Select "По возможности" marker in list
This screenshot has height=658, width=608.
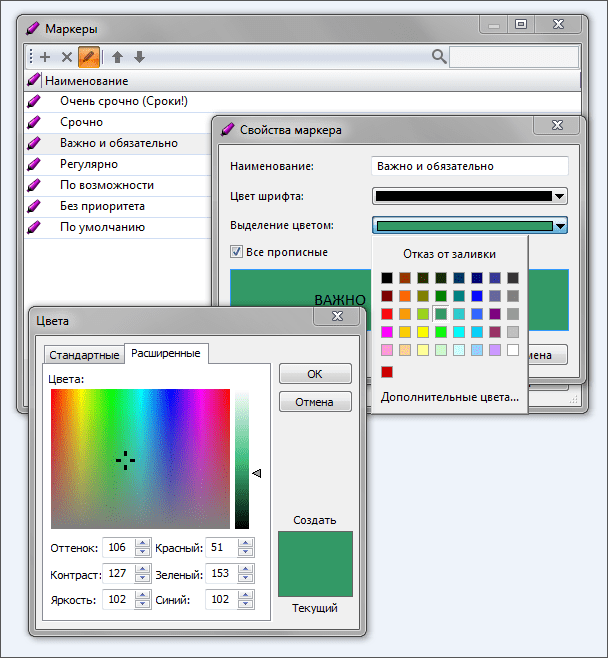click(107, 185)
